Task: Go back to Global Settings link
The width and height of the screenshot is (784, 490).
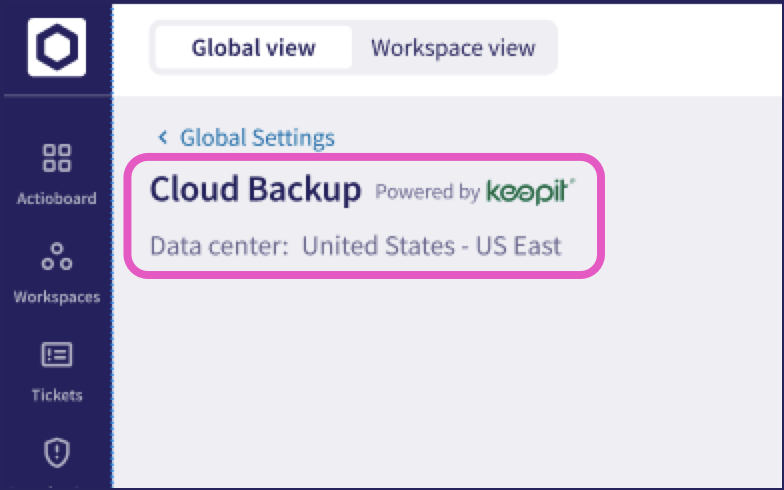Action: (257, 138)
